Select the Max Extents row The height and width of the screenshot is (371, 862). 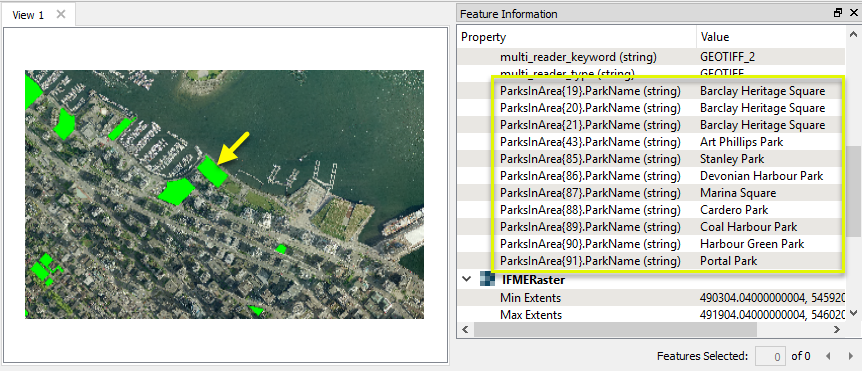(x=651, y=315)
